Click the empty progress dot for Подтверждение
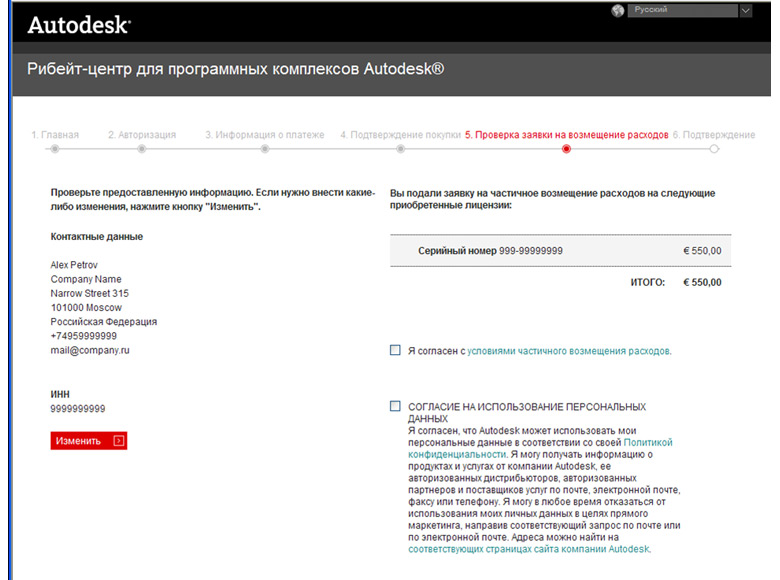This screenshot has height=580, width=780. [x=714, y=149]
